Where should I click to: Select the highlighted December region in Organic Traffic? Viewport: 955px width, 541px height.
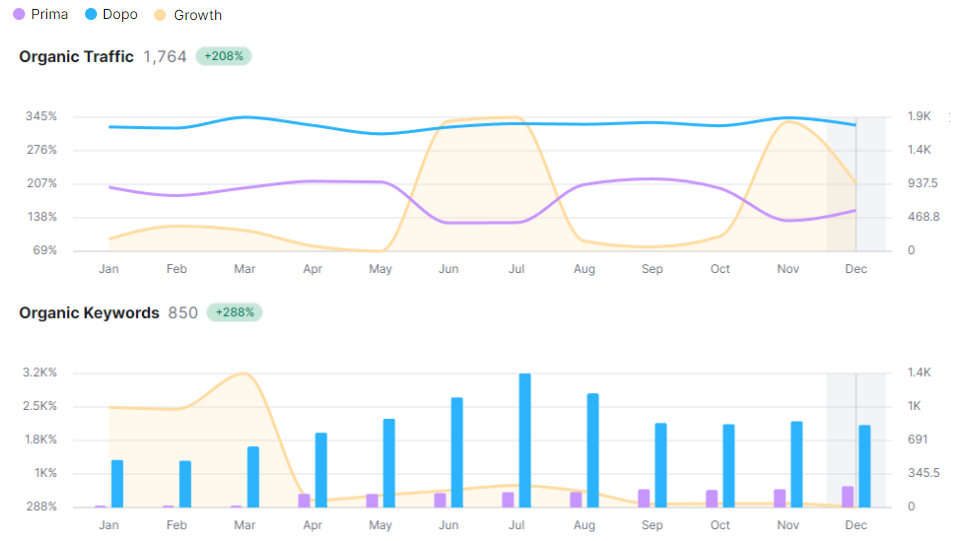click(x=856, y=183)
